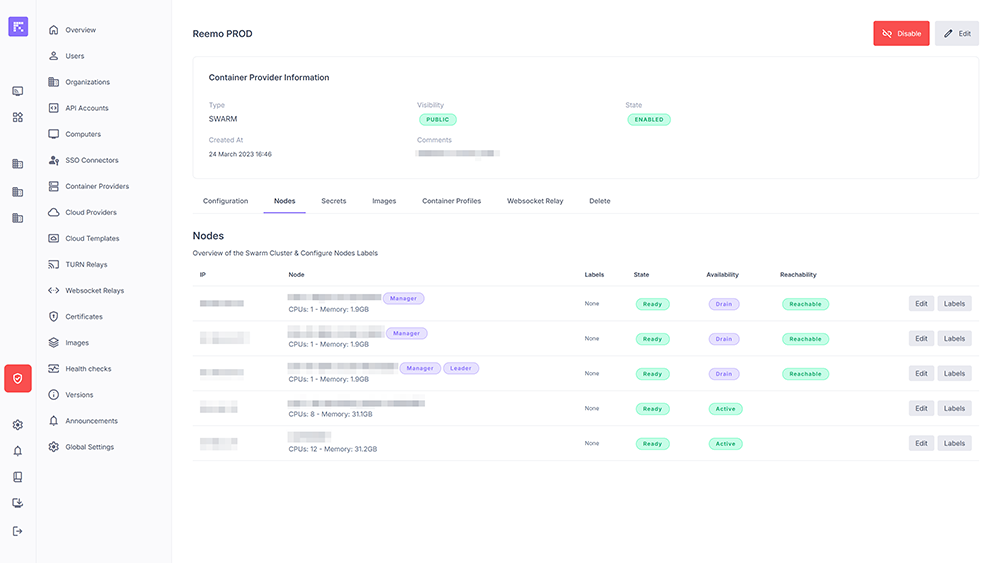The height and width of the screenshot is (563, 1000).
Task: Open Container Providers in sidebar
Action: tap(96, 186)
